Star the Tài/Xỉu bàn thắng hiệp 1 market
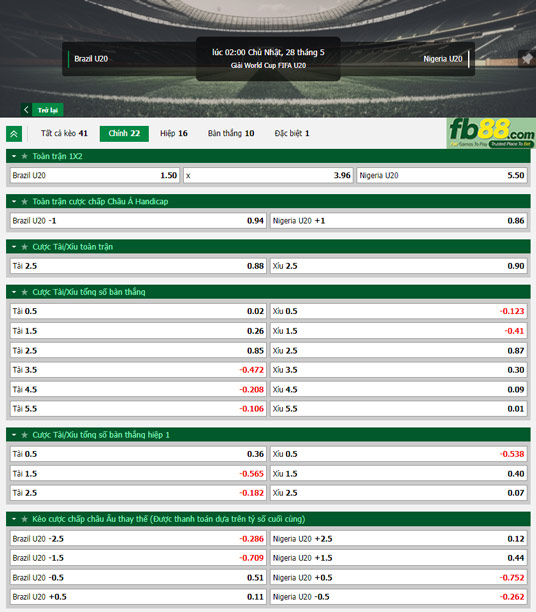 point(24,435)
